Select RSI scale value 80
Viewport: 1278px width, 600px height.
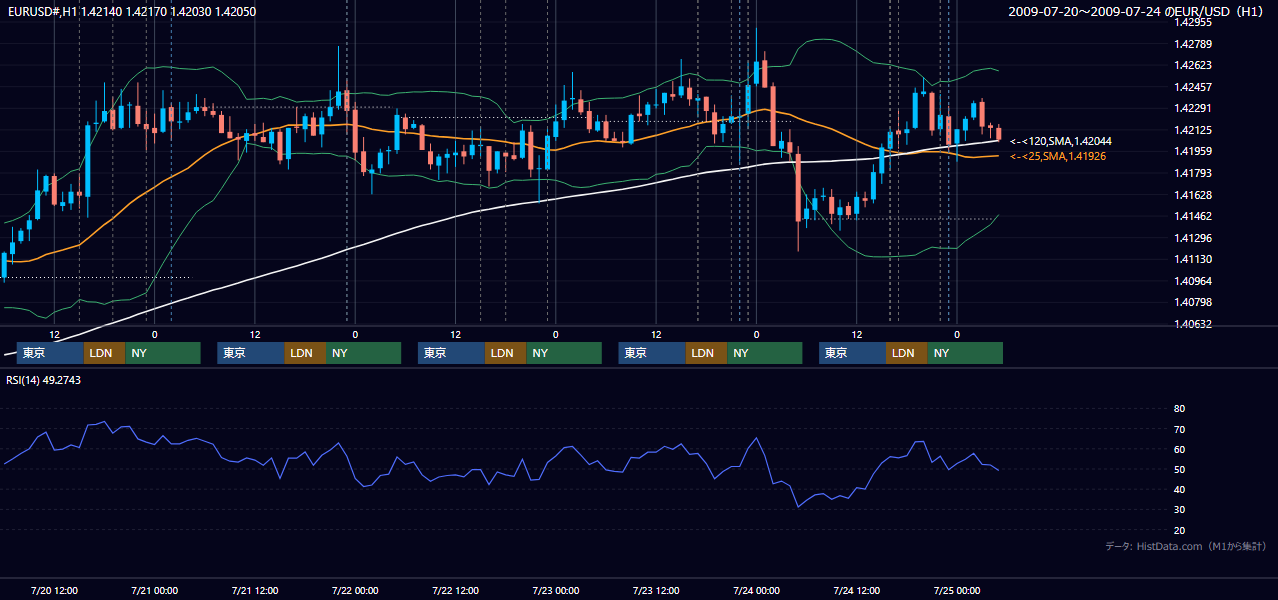tap(1179, 409)
